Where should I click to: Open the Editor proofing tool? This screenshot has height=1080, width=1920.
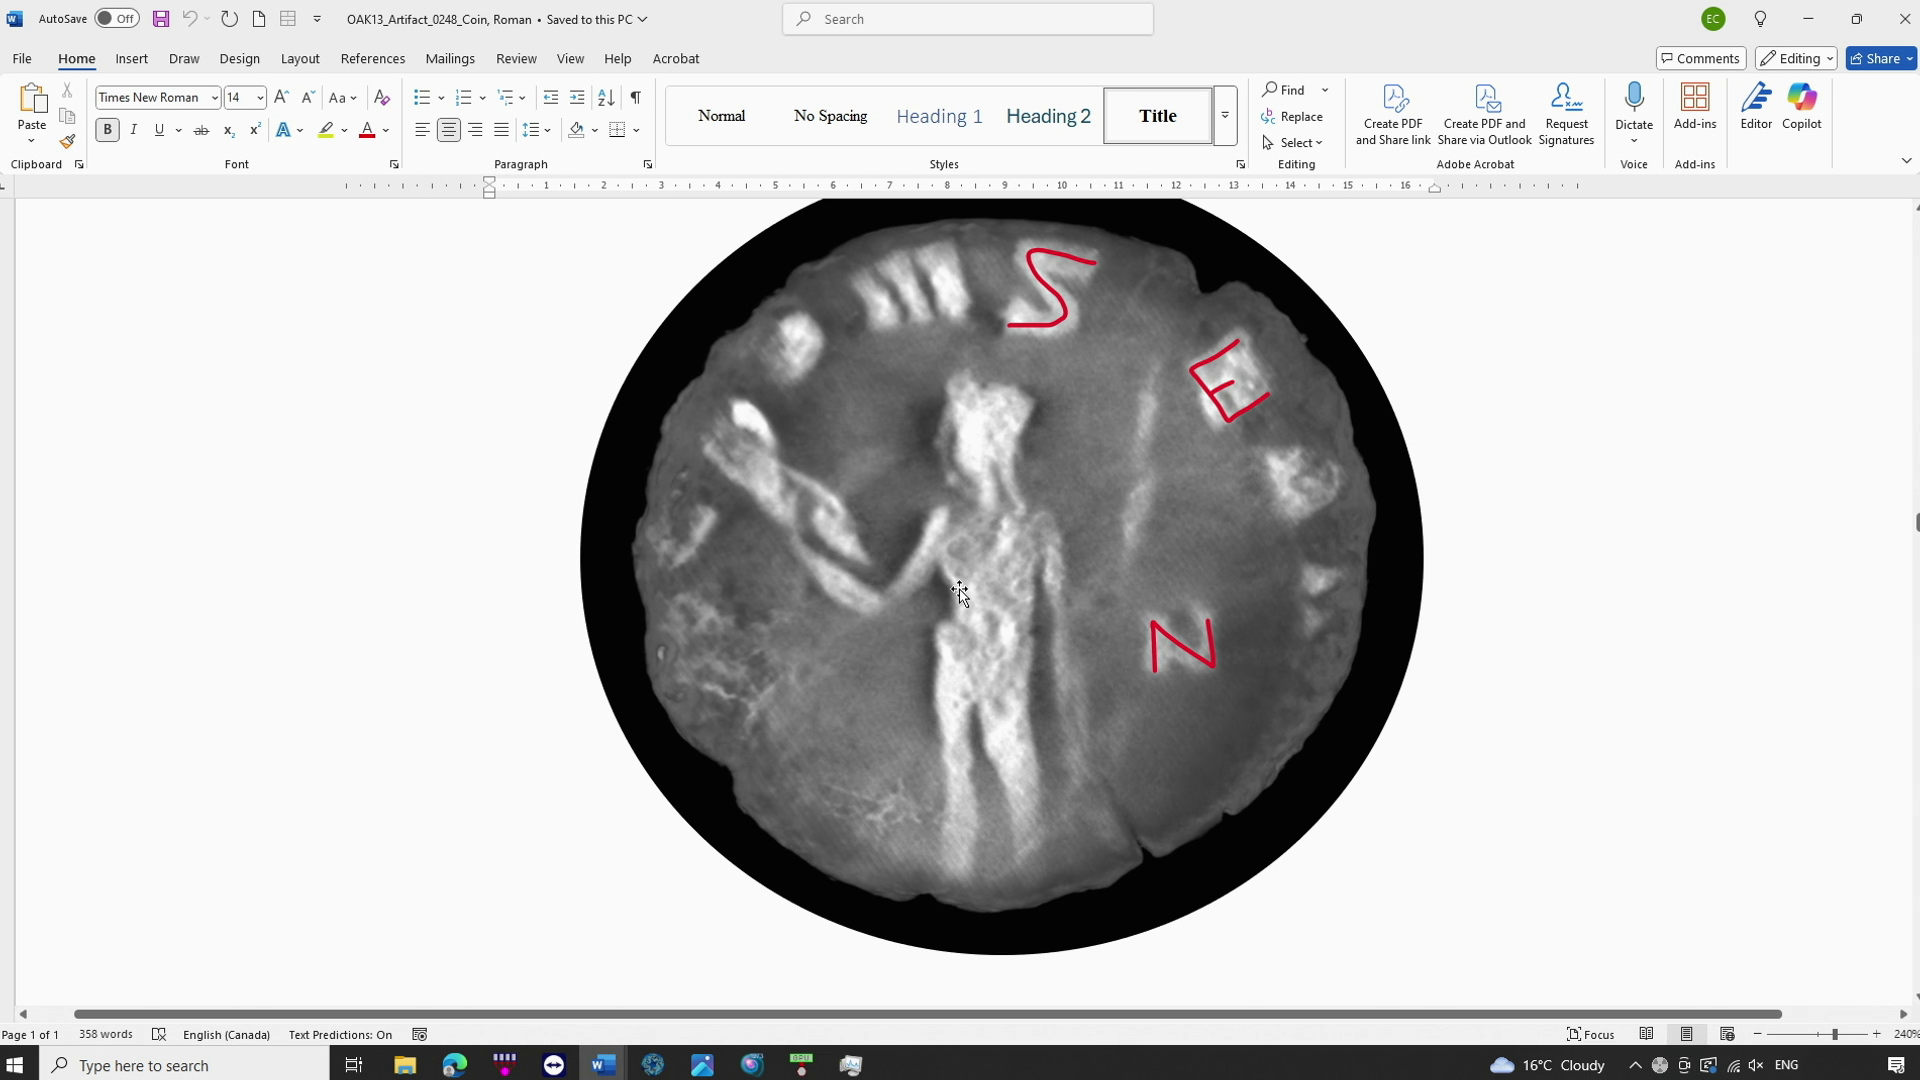point(1755,106)
